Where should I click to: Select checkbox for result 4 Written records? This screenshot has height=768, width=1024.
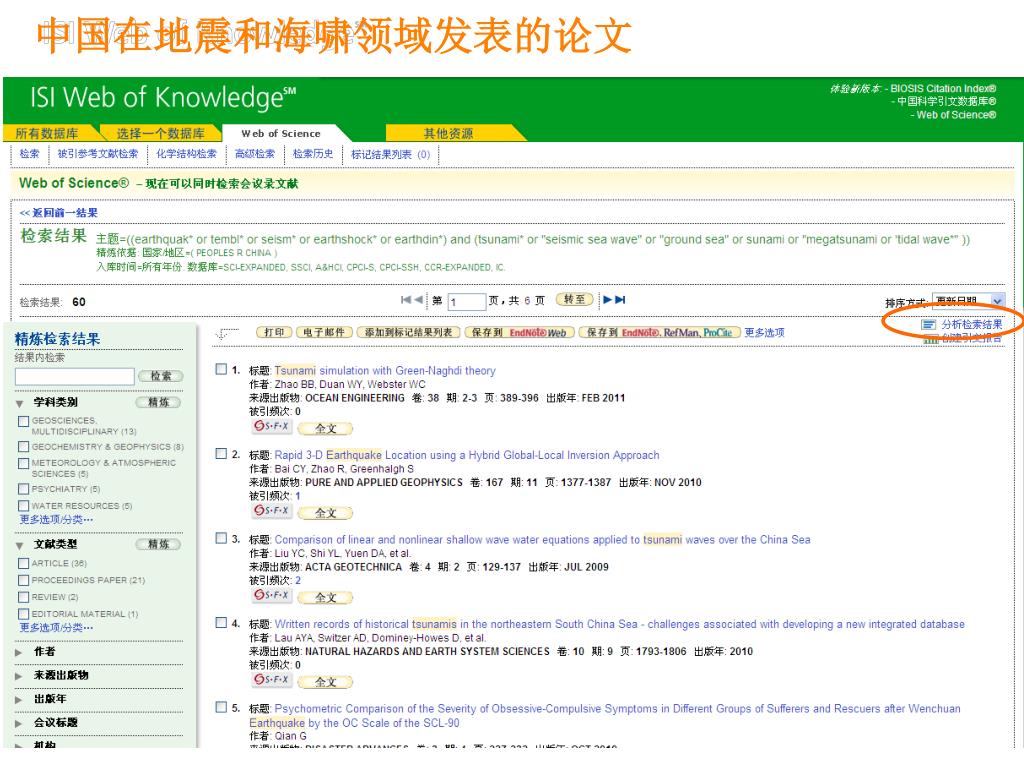[221, 623]
